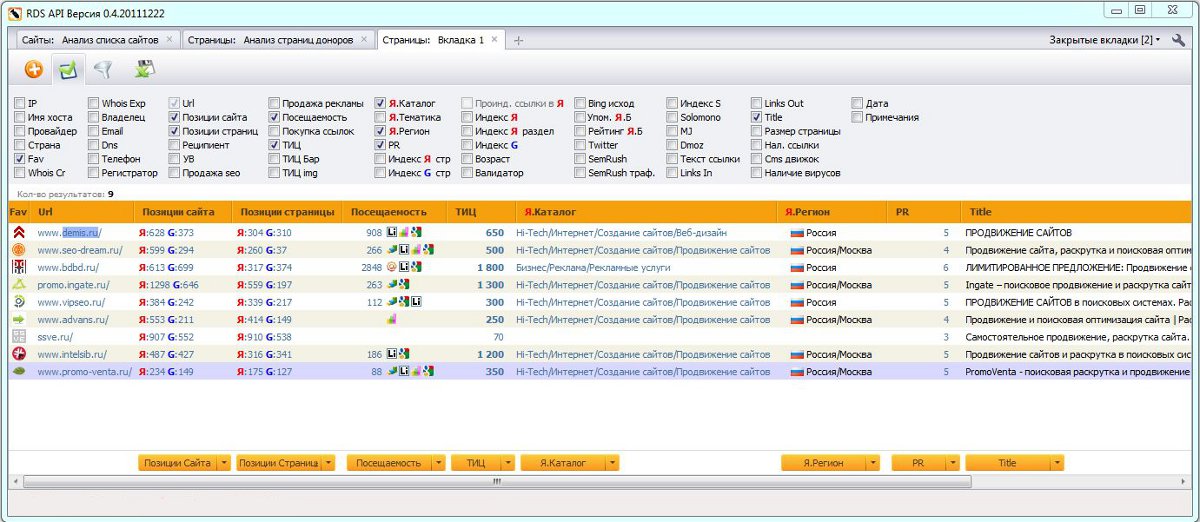This screenshot has width=1200, height=522.
Task: Open the funnel filter tool
Action: click(x=102, y=70)
